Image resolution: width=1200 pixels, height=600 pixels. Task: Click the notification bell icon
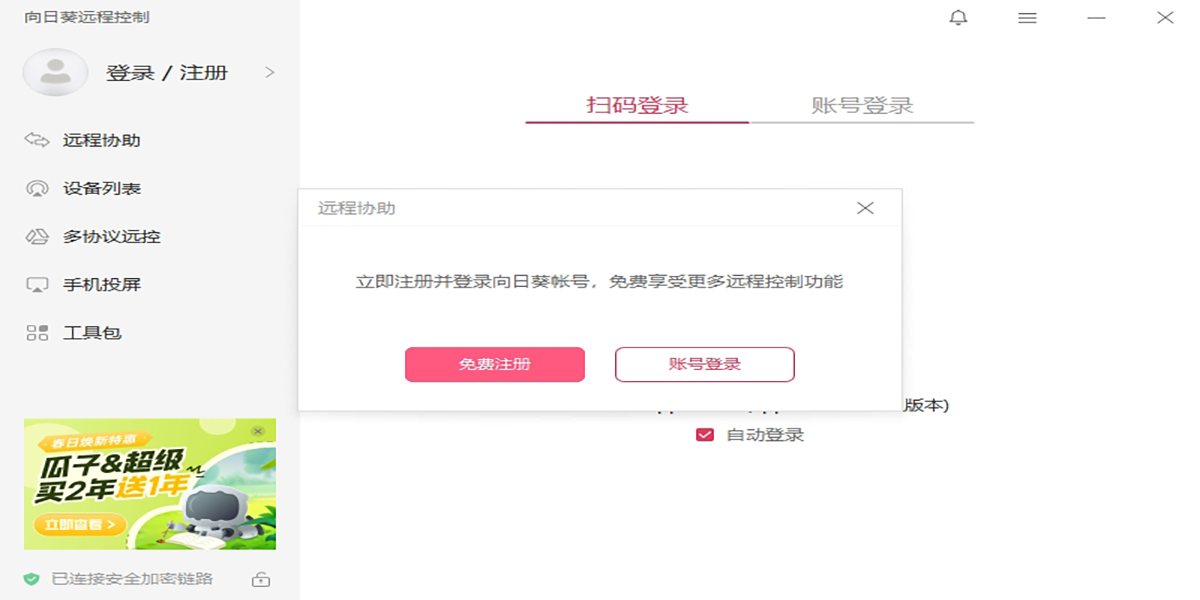pyautogui.click(x=957, y=17)
